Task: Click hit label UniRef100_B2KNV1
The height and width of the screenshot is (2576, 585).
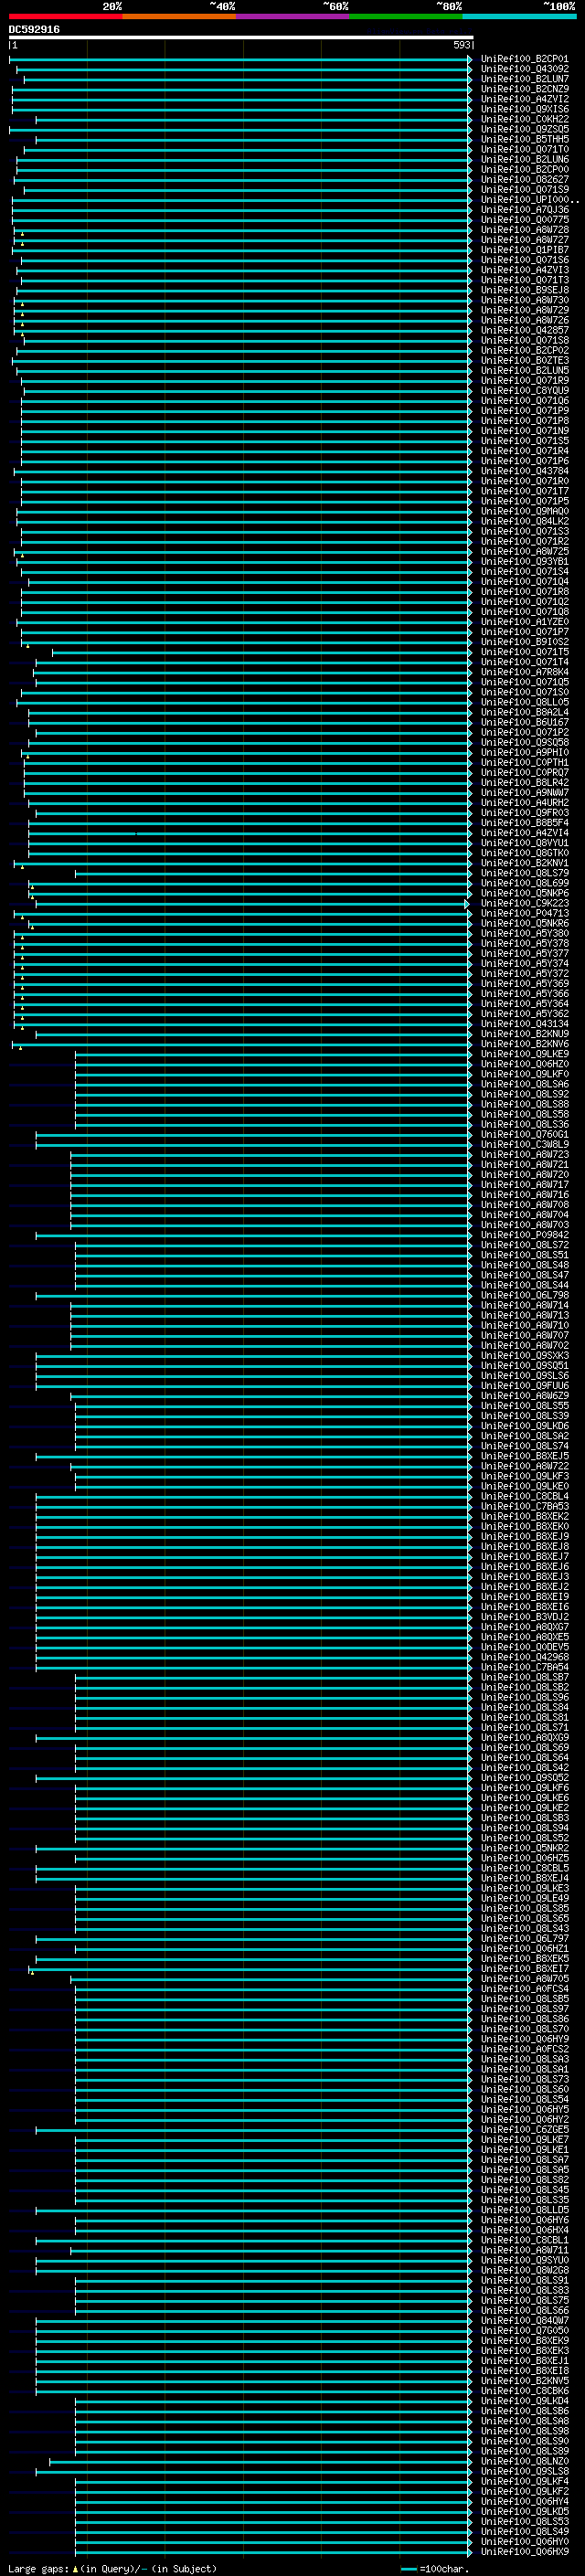Action: [x=524, y=863]
